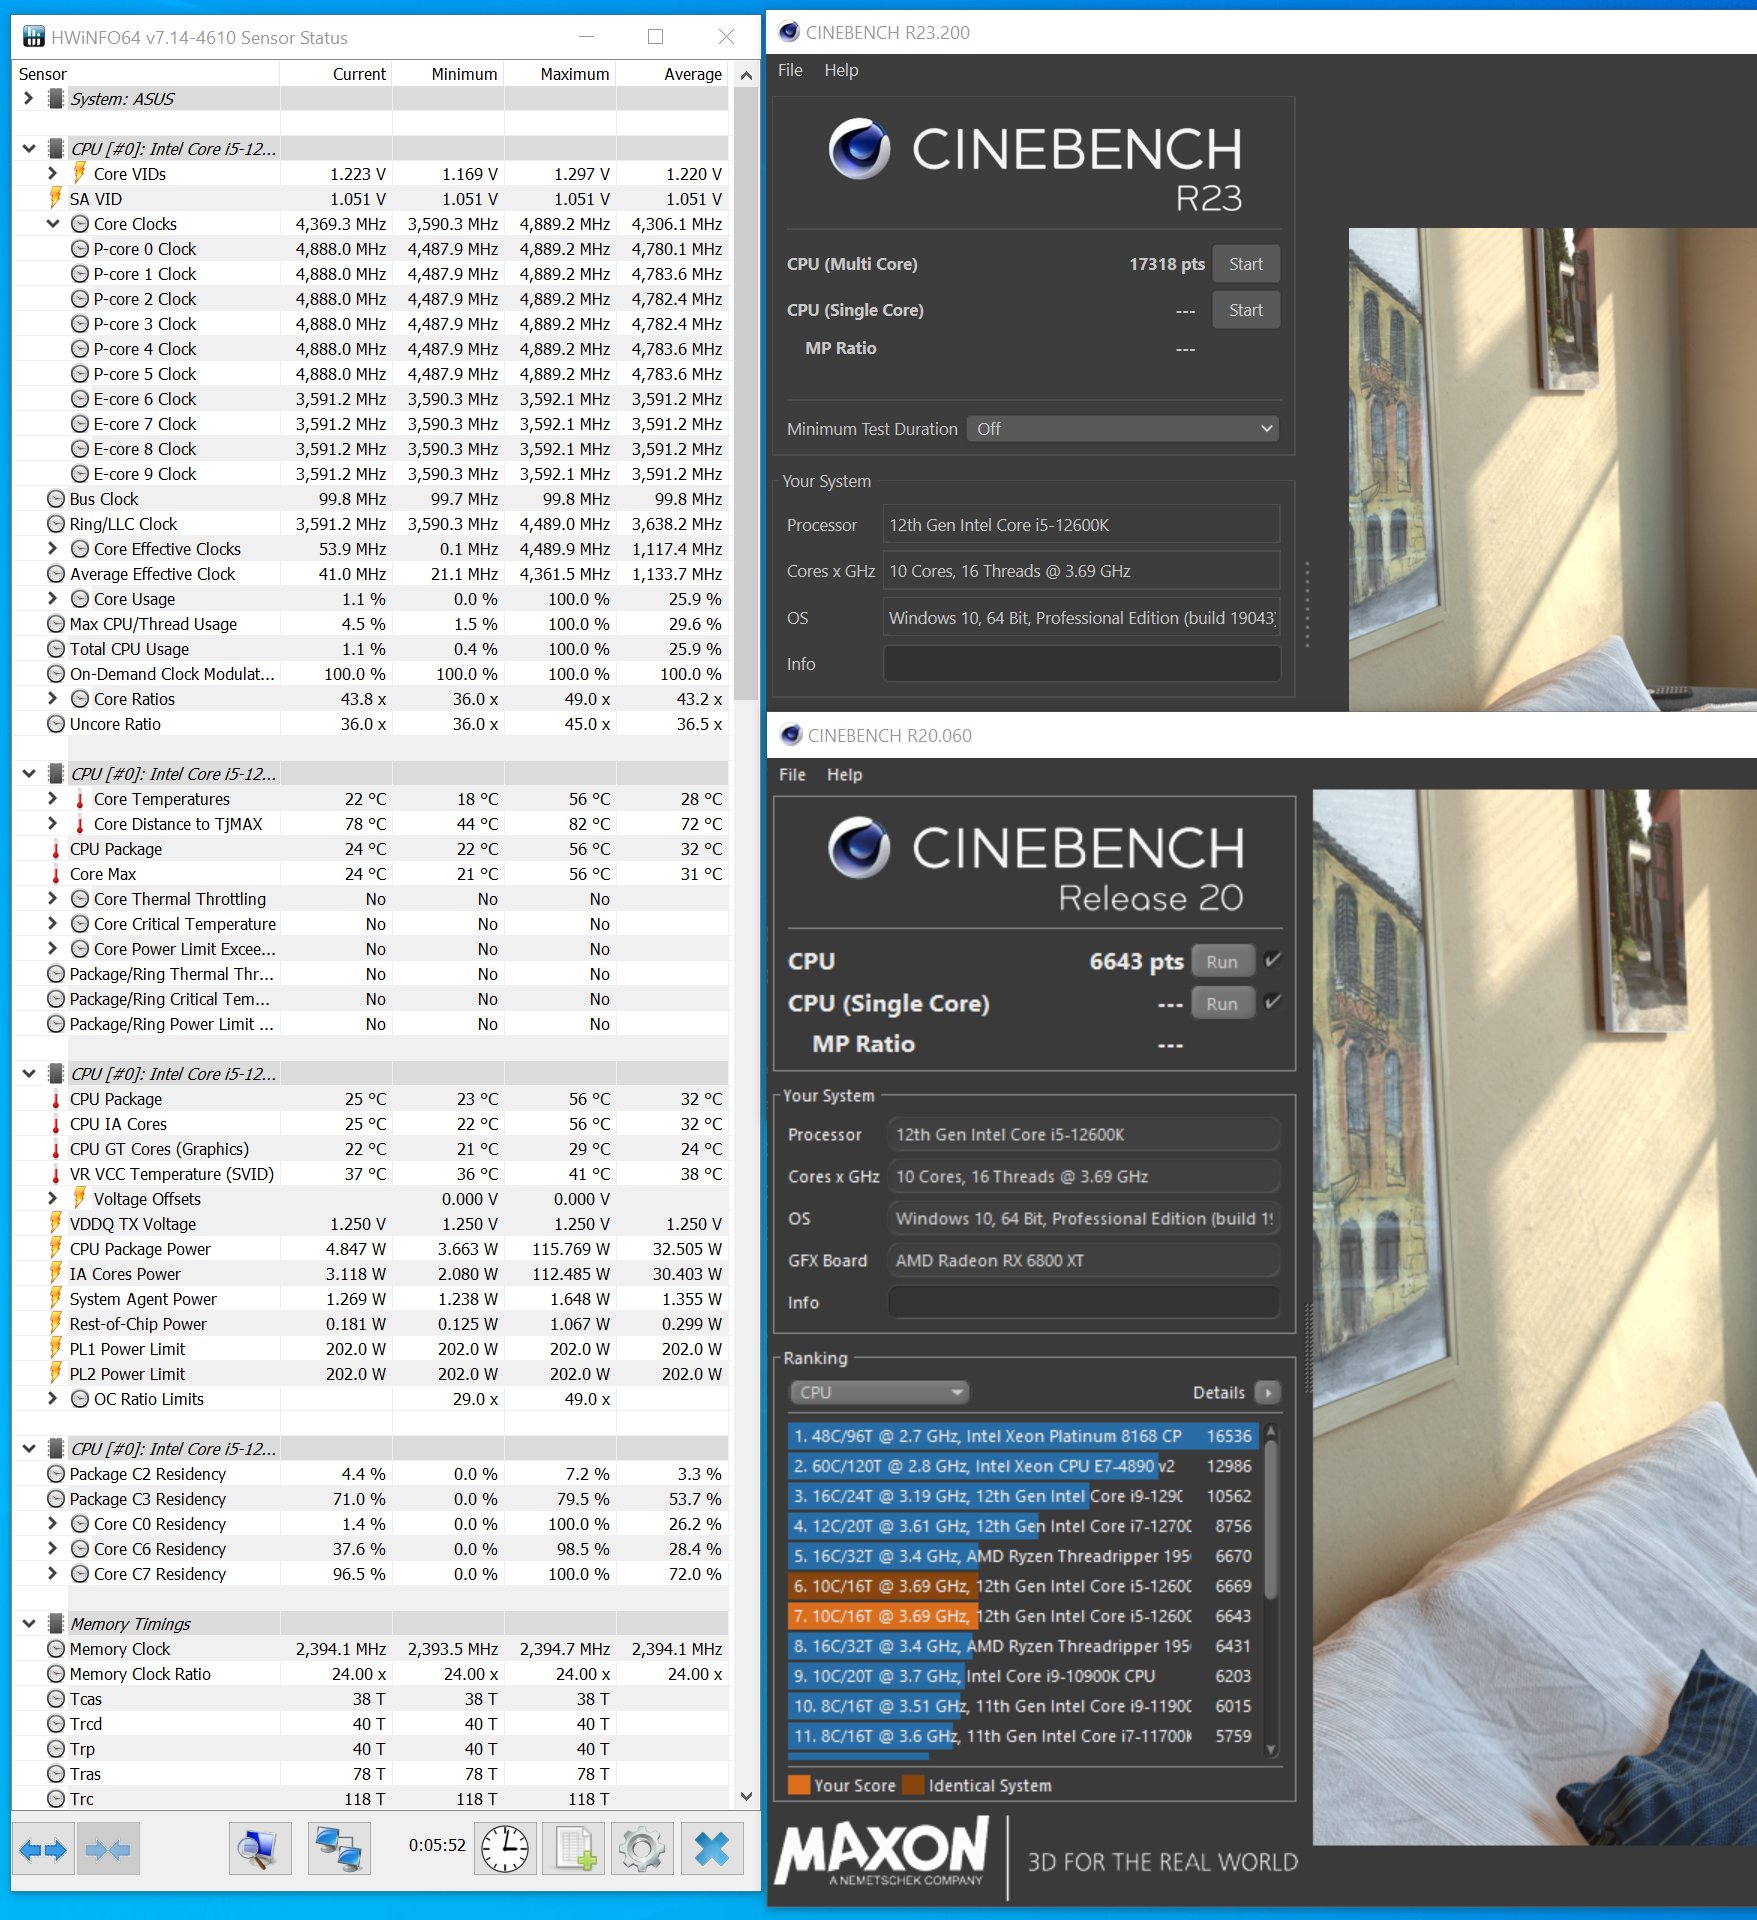Expand the Core Temperatures row
Viewport: 1757px width, 1920px height.
pyautogui.click(x=53, y=799)
